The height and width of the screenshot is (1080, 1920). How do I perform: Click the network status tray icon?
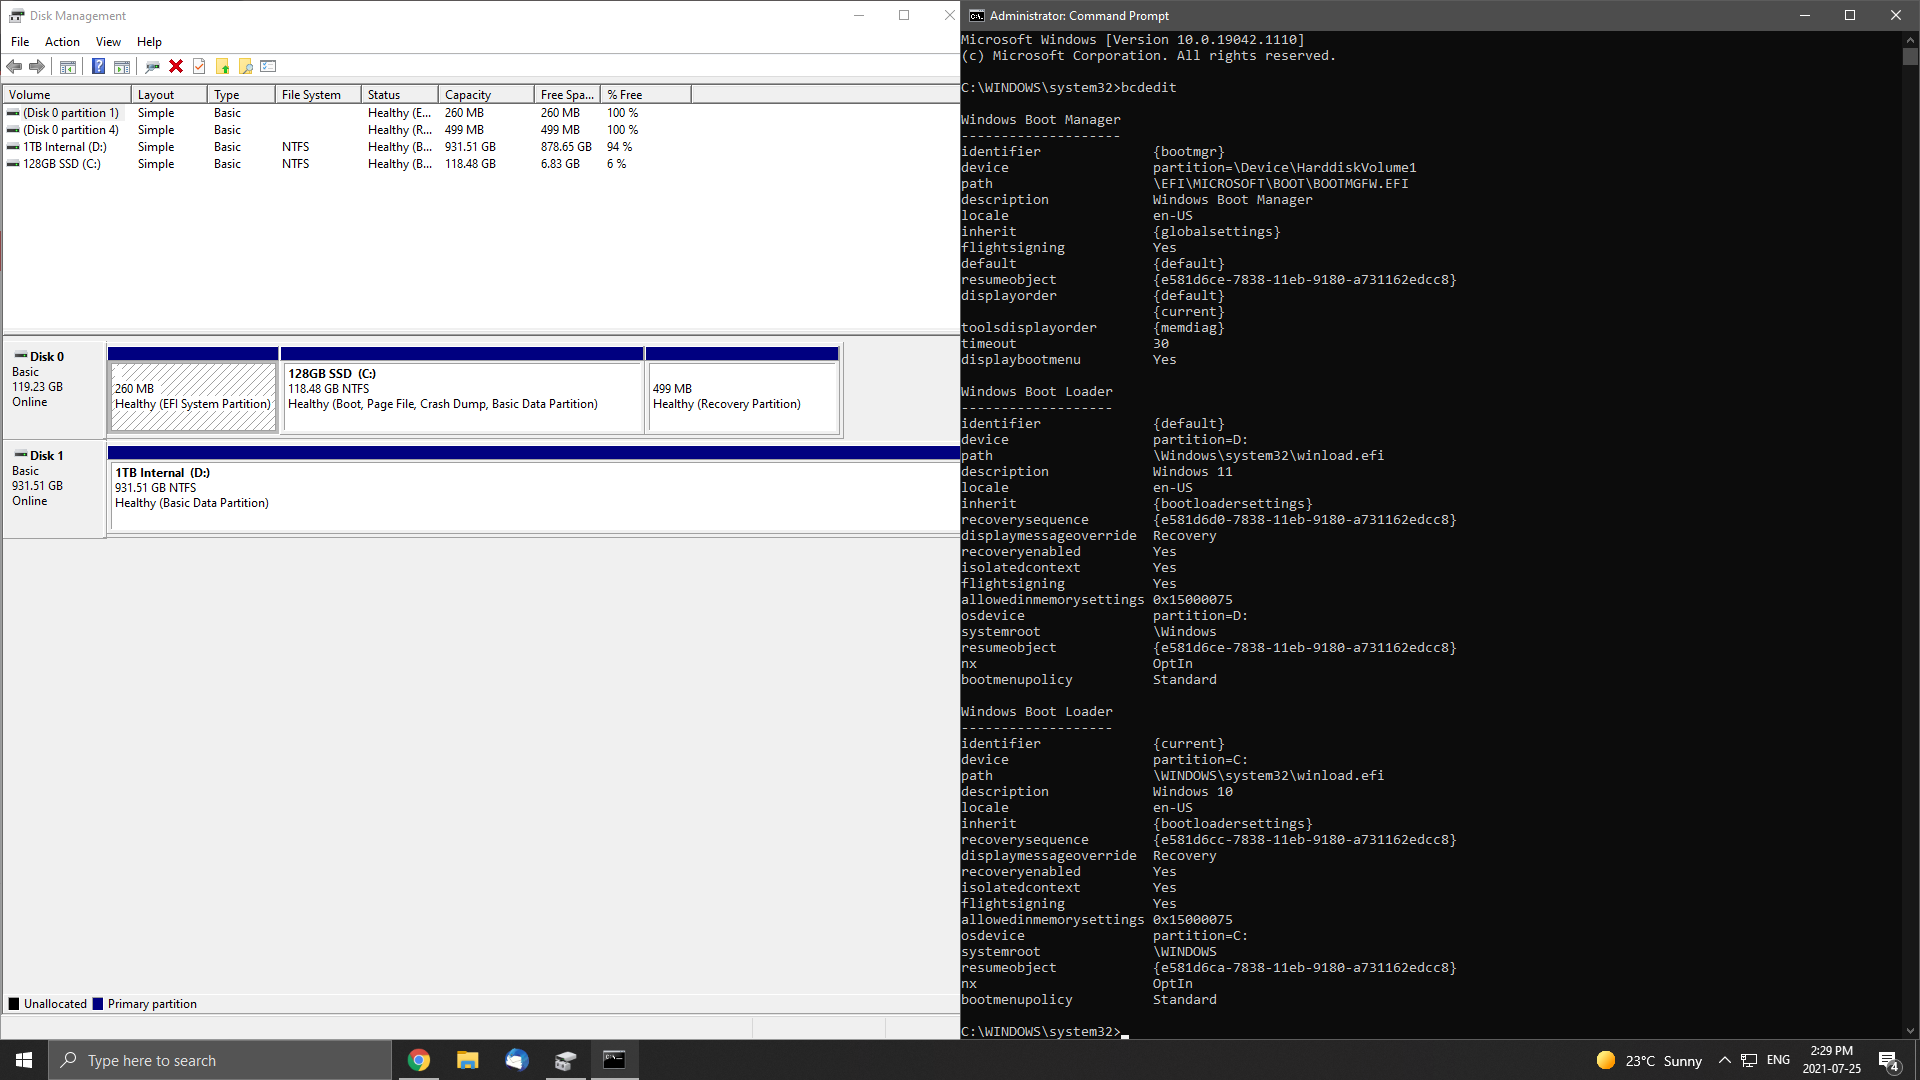[x=1749, y=1060]
